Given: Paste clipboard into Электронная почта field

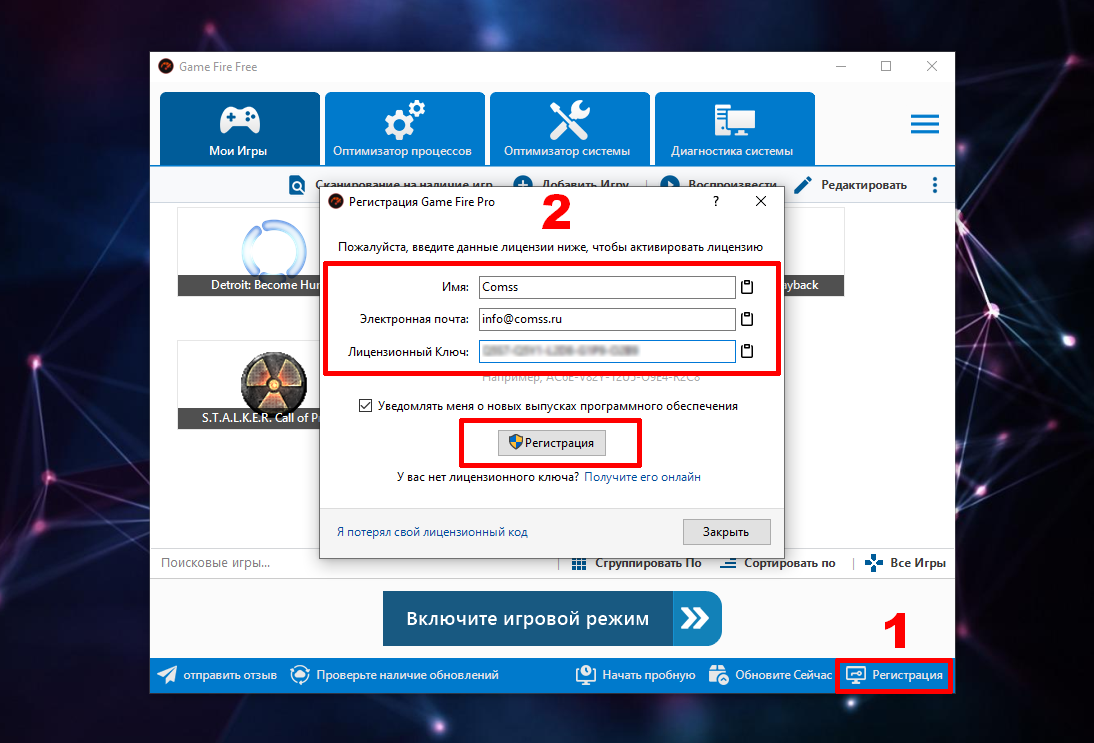Looking at the screenshot, I should click(747, 319).
